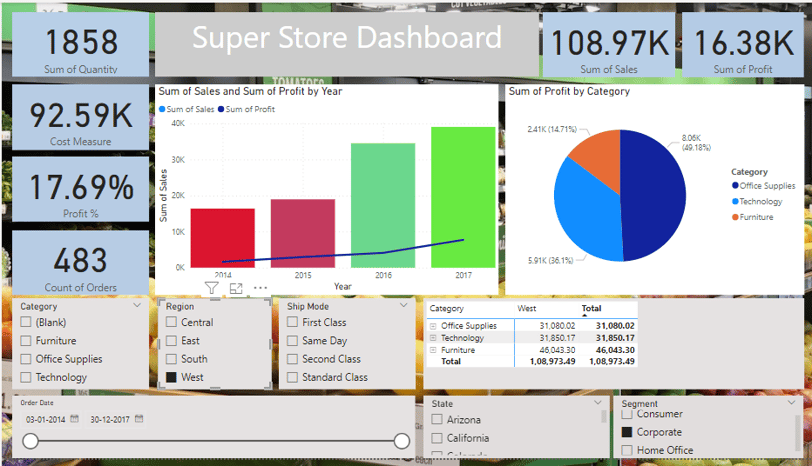Click the West column header in matrix
Viewport: 812px width, 466px height.
(527, 309)
